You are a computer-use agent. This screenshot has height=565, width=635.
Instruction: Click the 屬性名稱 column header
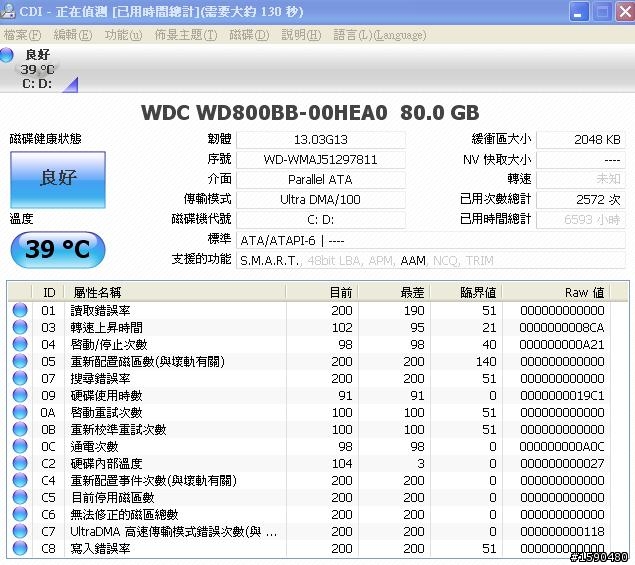point(175,292)
